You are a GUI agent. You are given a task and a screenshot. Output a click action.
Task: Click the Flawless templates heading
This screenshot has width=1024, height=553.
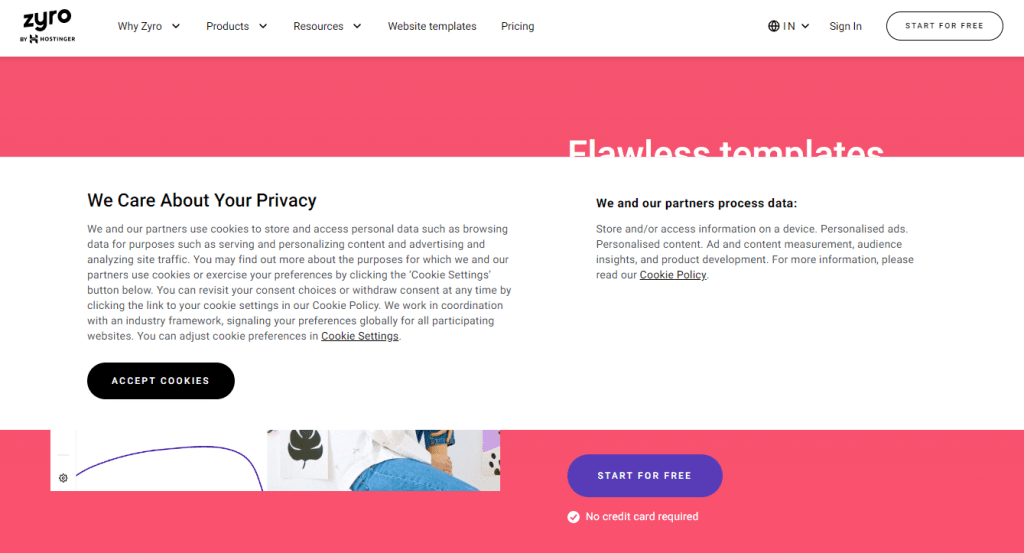click(726, 147)
